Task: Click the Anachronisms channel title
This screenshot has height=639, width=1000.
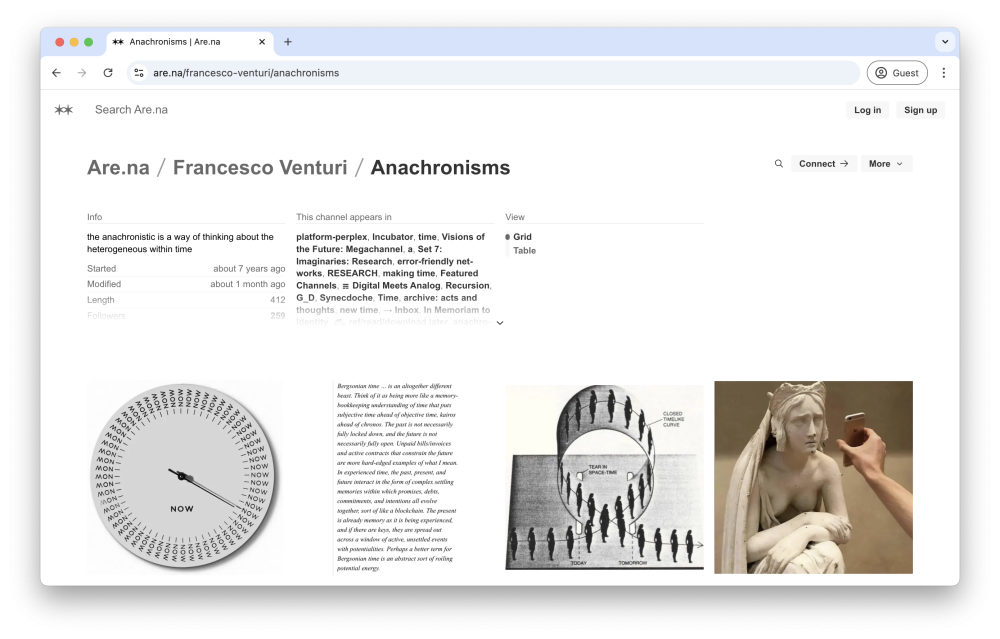Action: pyautogui.click(x=441, y=168)
